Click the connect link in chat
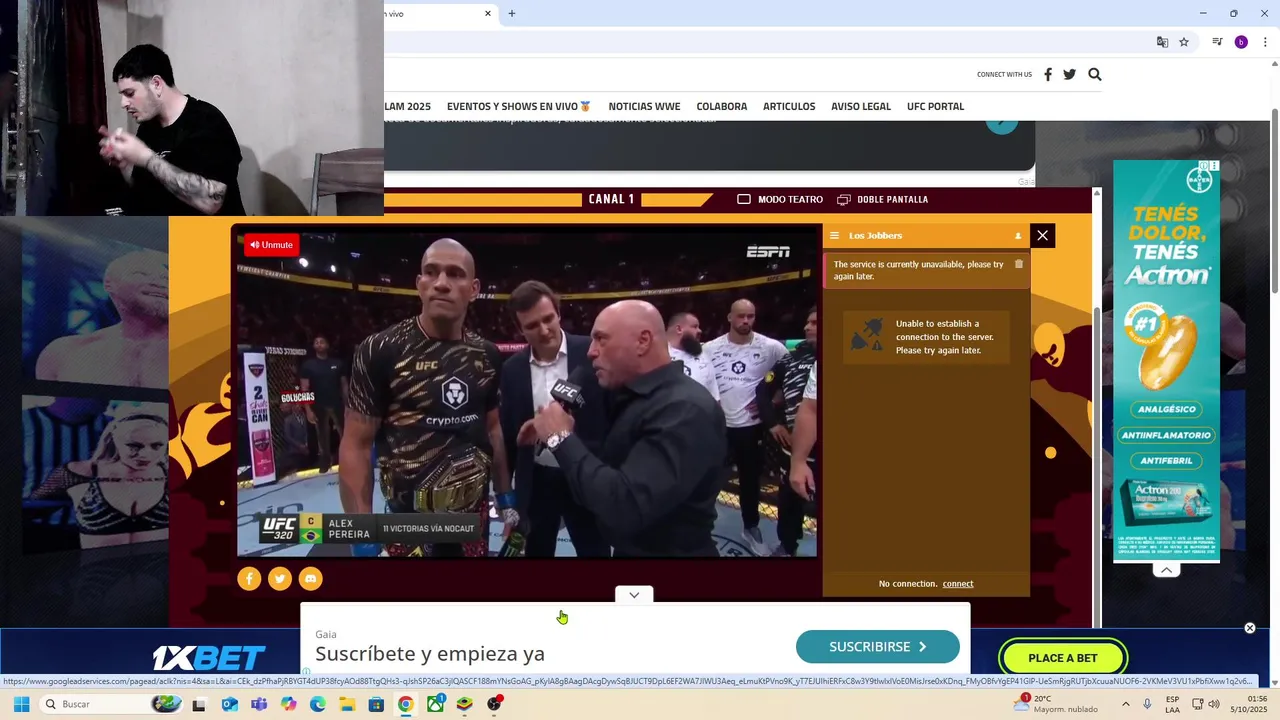1280x720 pixels. click(x=958, y=584)
